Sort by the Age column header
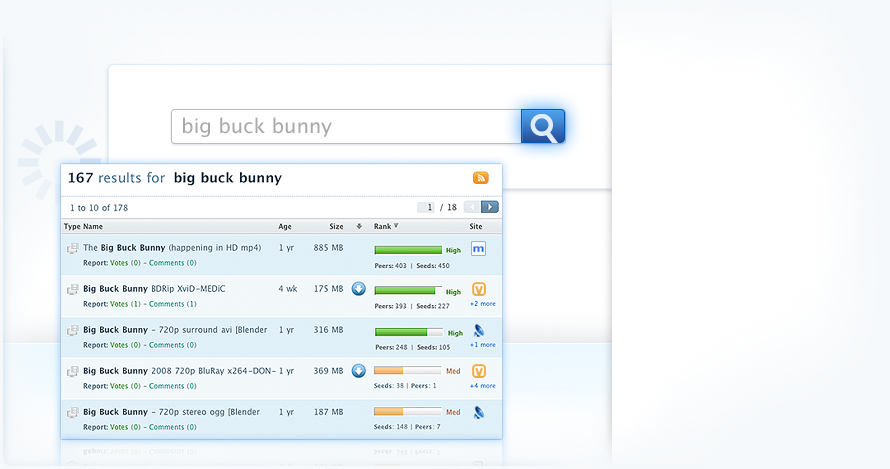 click(285, 226)
